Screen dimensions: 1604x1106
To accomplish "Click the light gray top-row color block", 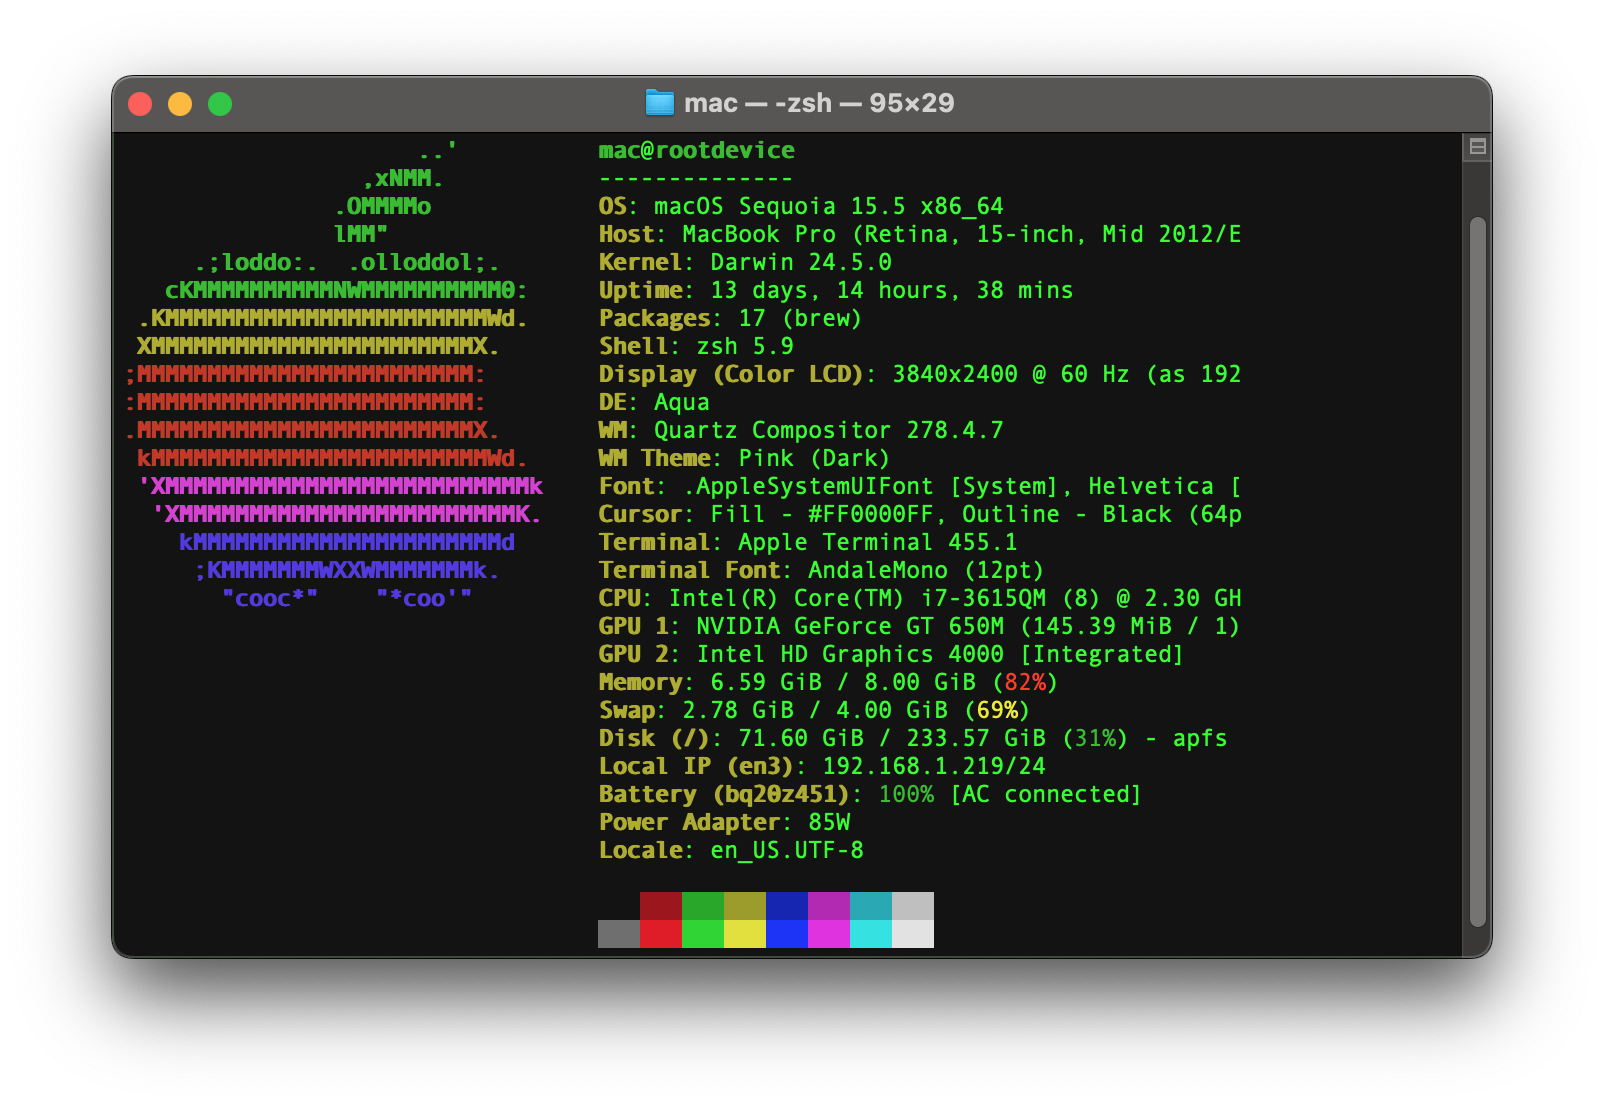I will coord(913,906).
